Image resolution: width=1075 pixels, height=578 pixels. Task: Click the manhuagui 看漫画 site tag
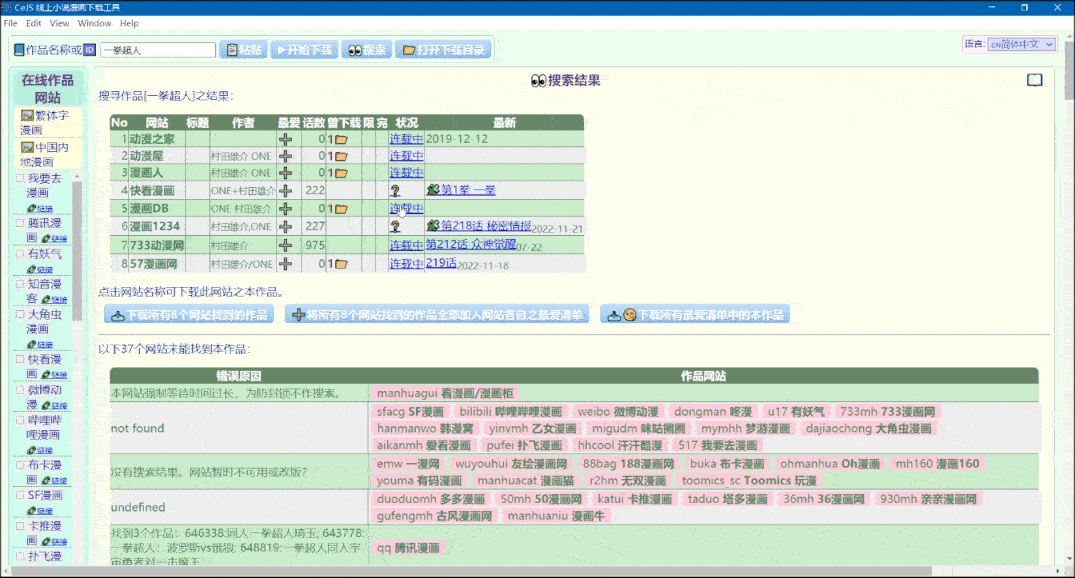coord(445,393)
